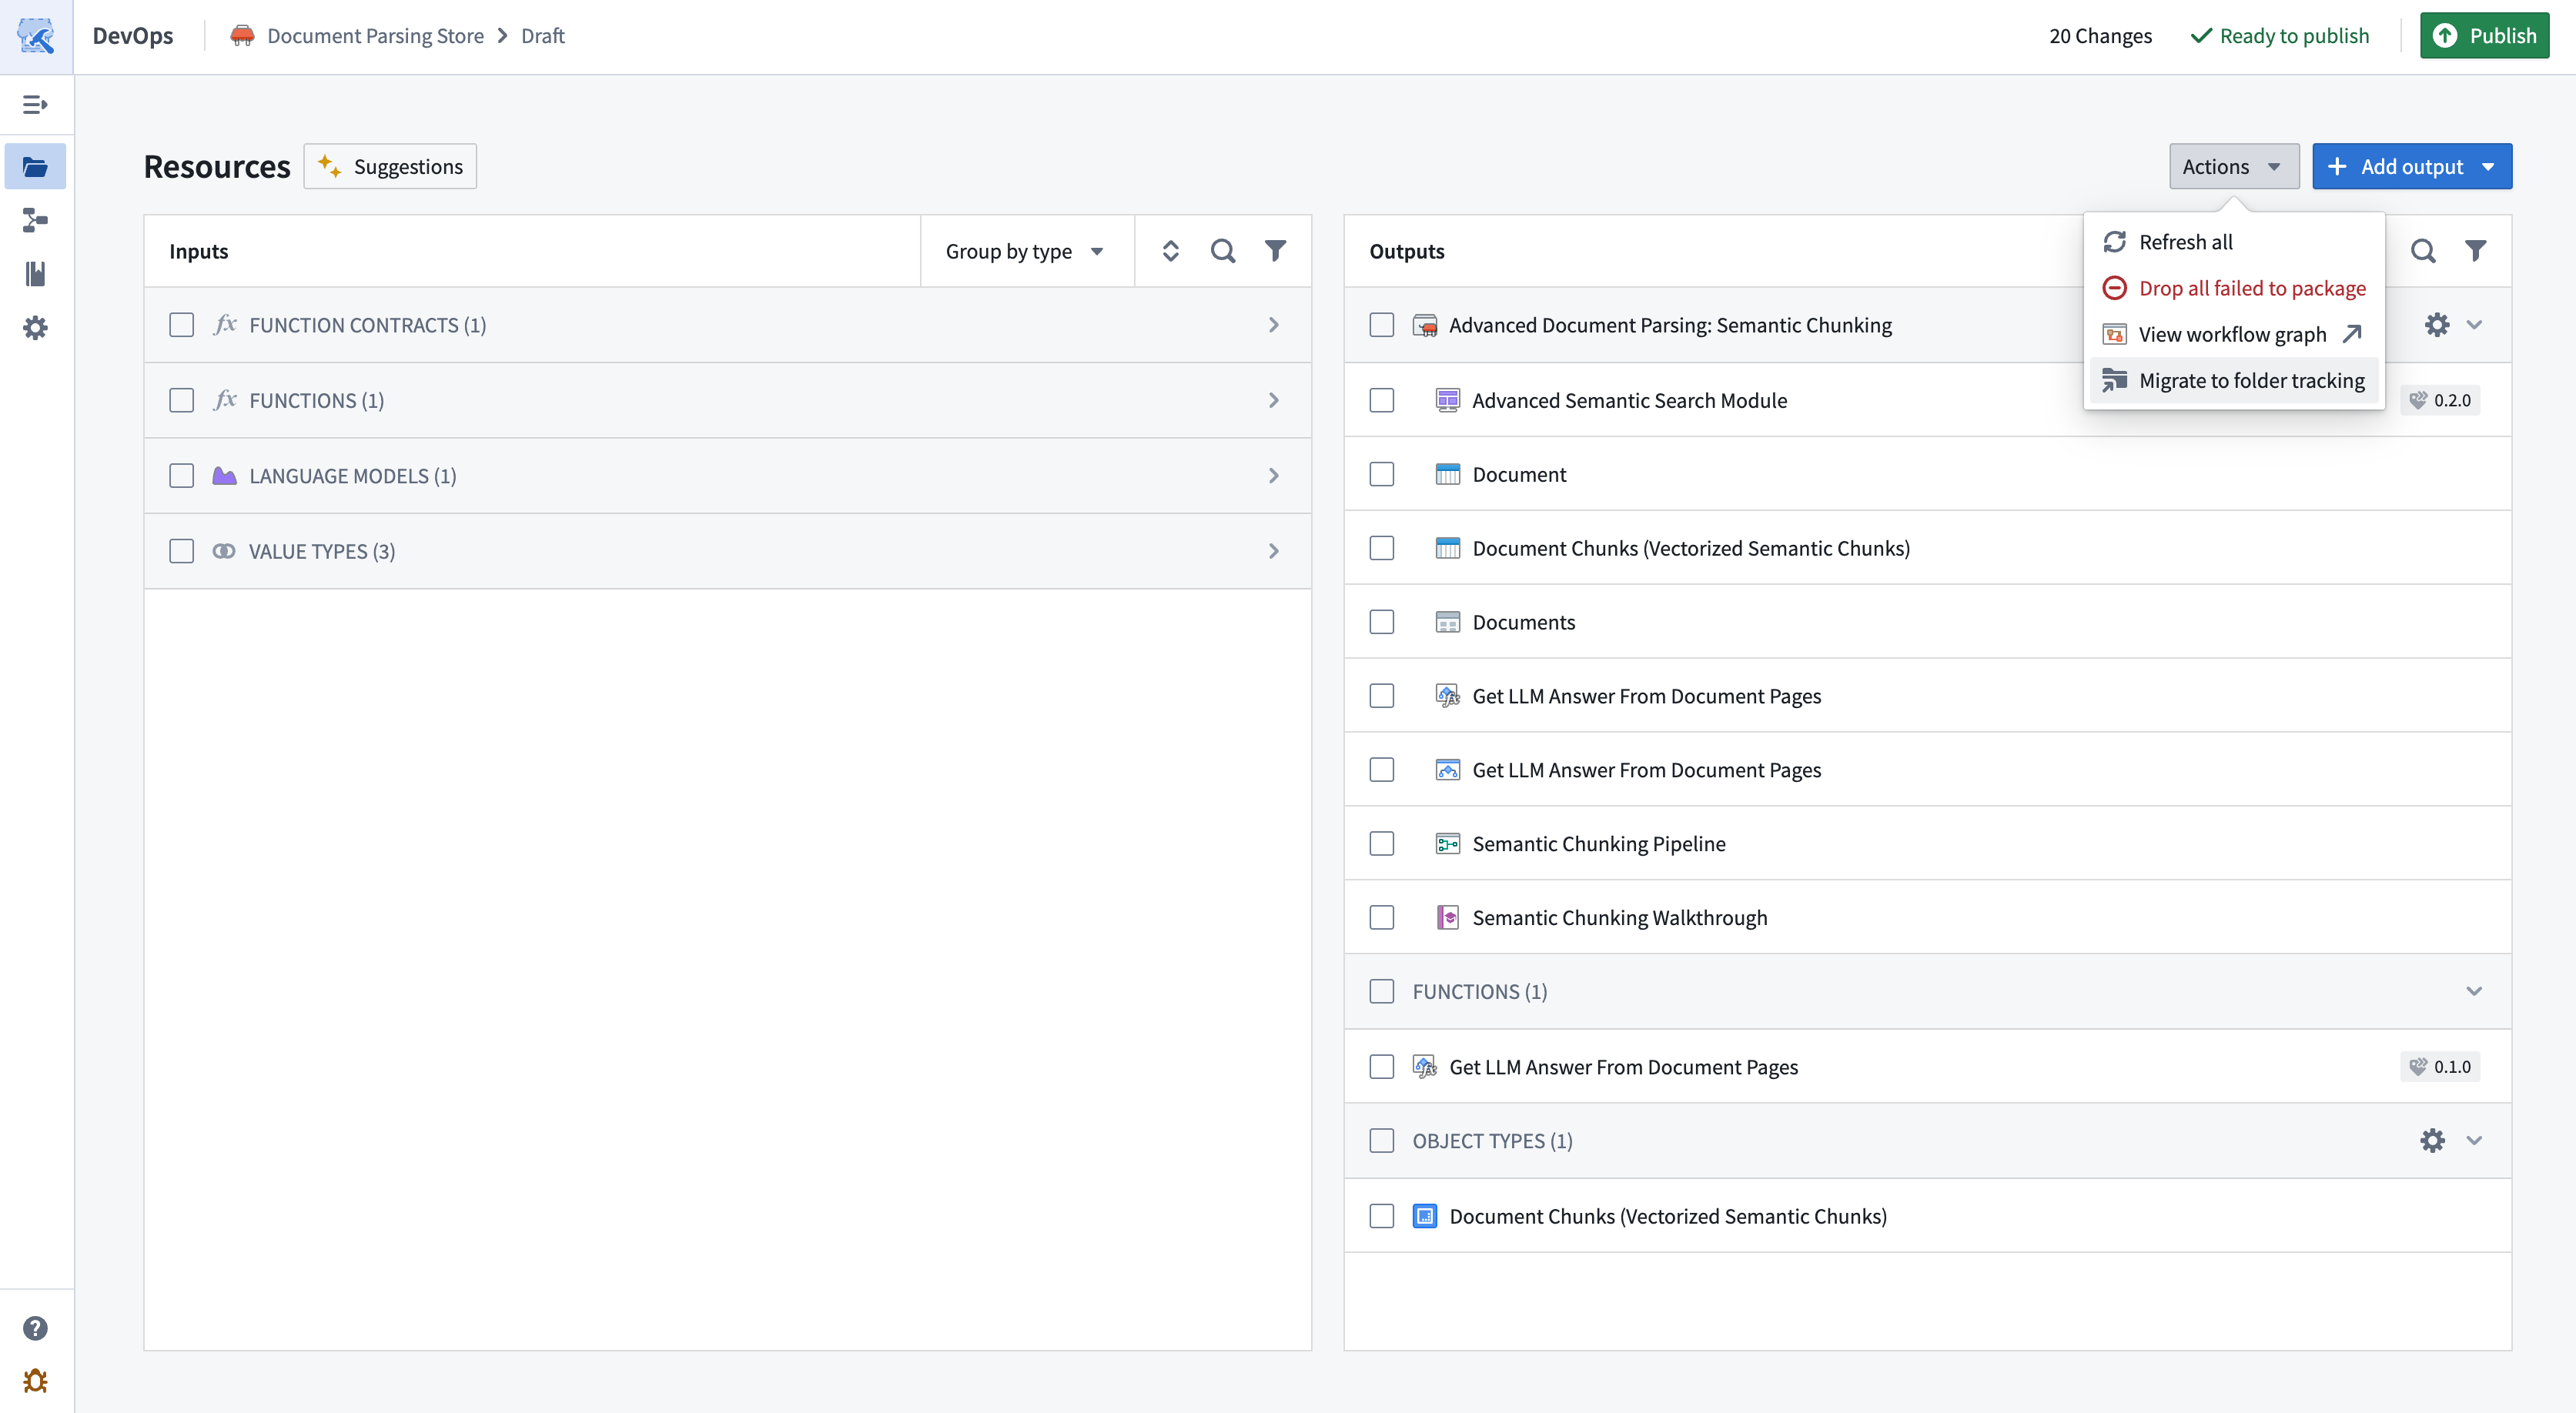Open the Resources folder panel in sidebar
The width and height of the screenshot is (2576, 1413).
click(36, 166)
